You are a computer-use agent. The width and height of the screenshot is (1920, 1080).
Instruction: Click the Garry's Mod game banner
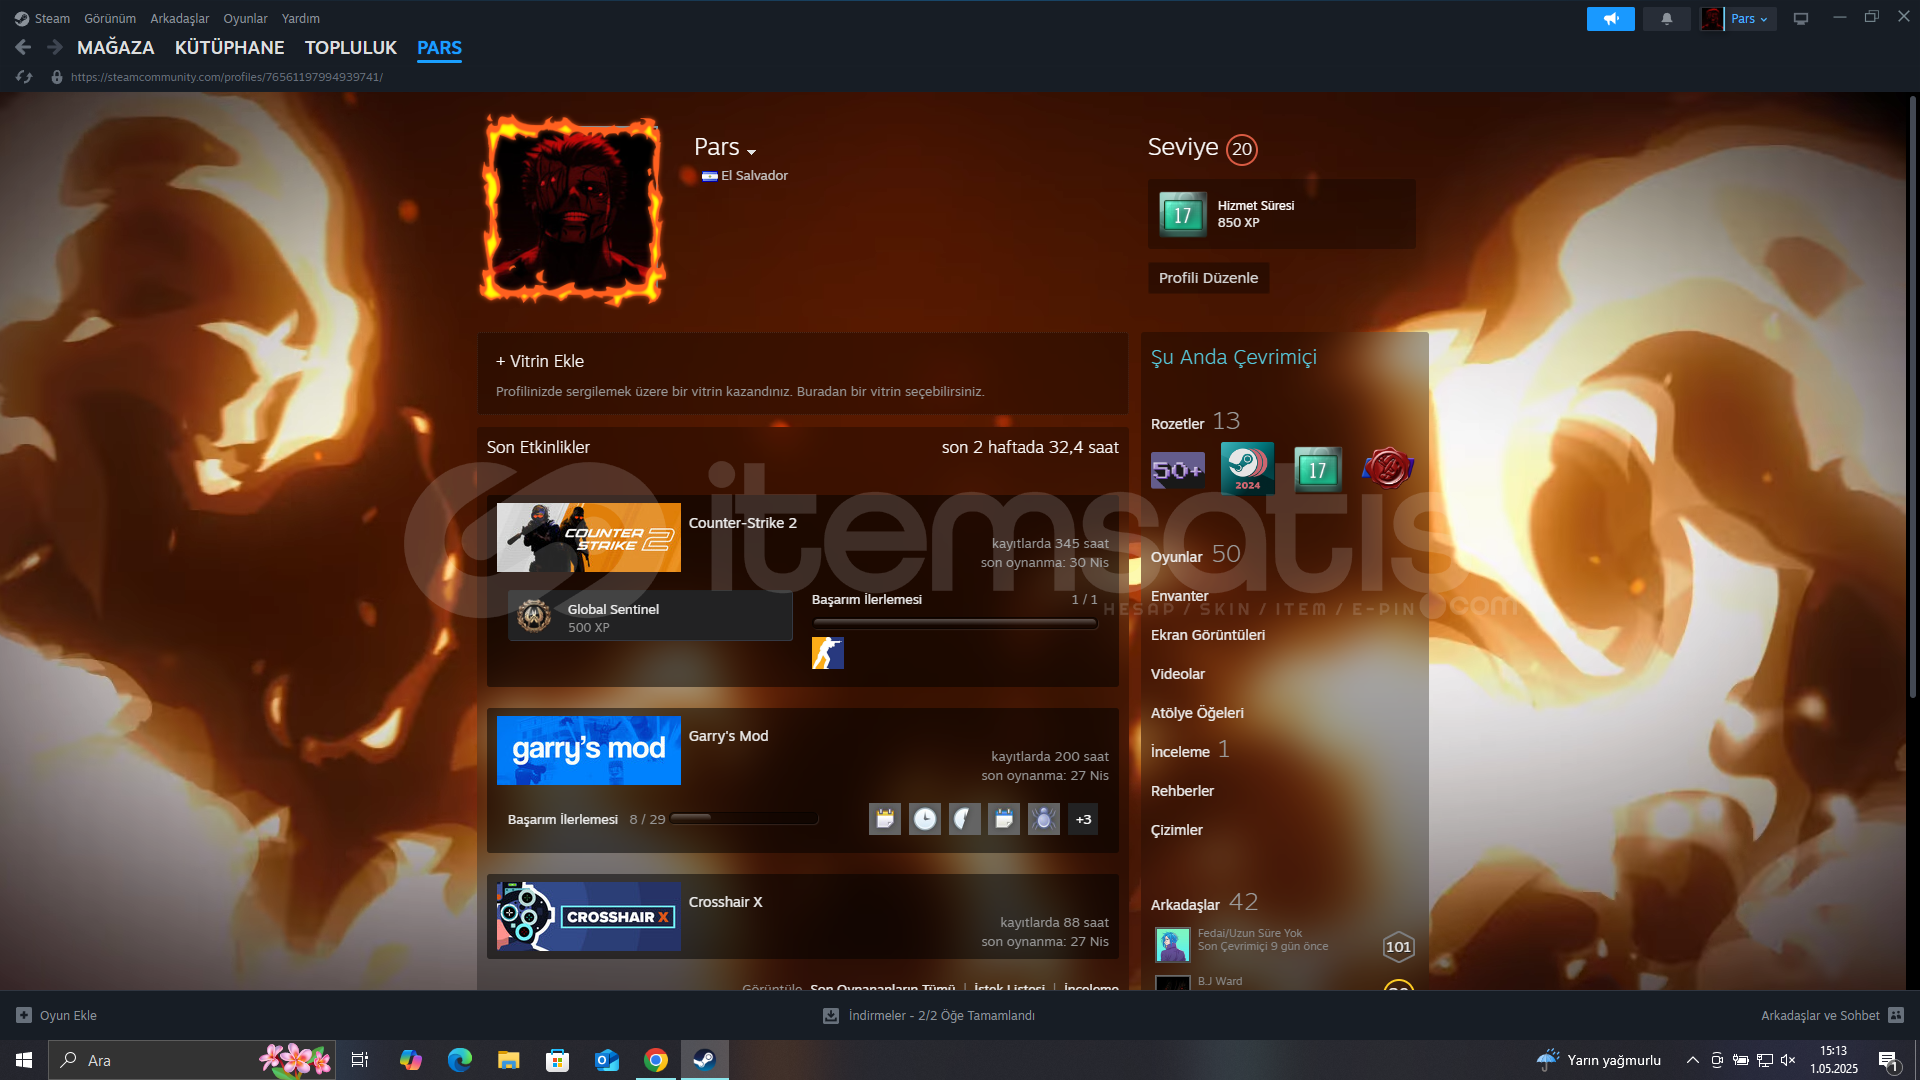pos(589,751)
